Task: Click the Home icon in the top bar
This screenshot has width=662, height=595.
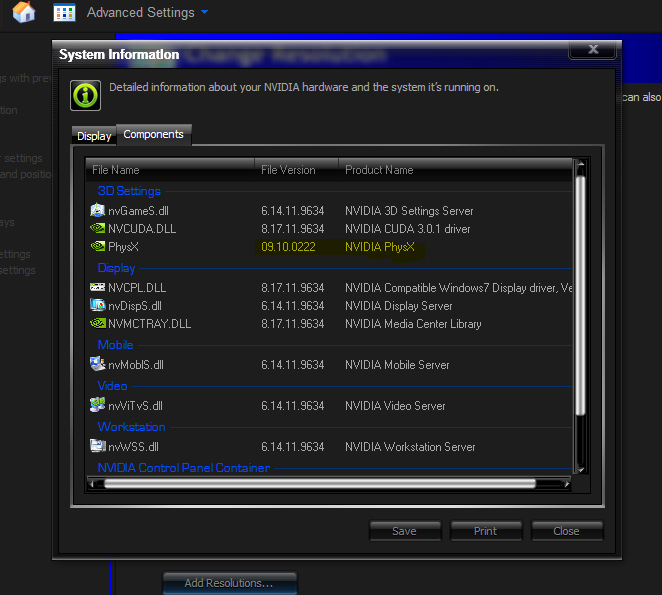Action: click(x=22, y=13)
